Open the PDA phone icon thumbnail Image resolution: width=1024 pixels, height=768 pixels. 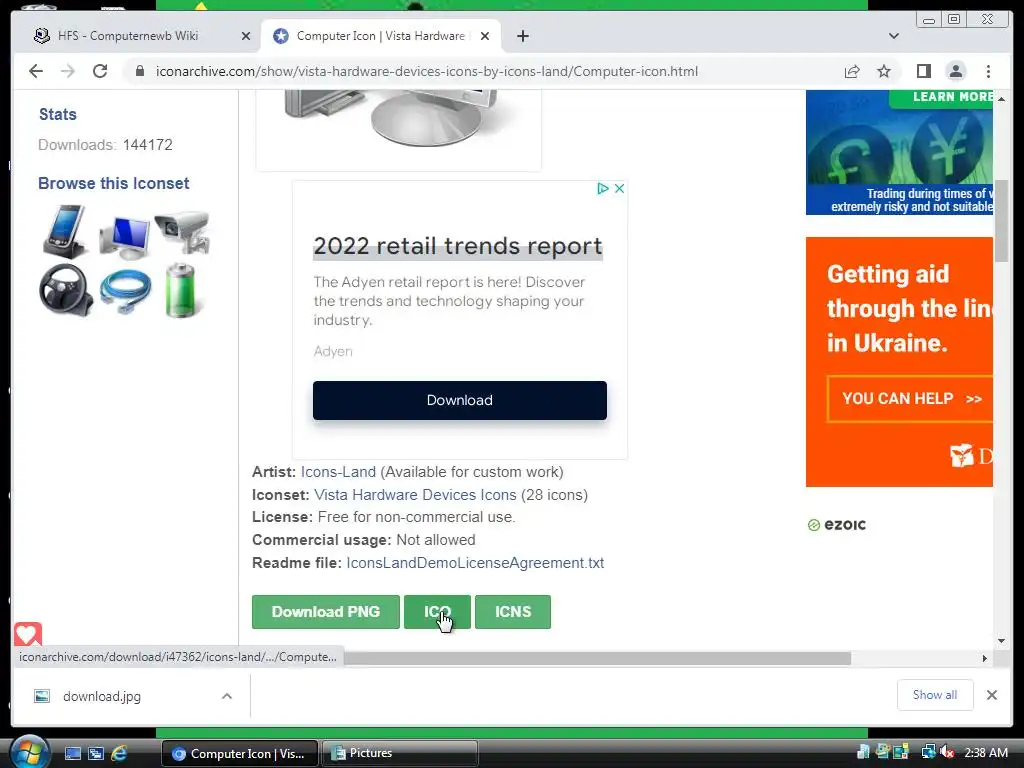[x=65, y=232]
